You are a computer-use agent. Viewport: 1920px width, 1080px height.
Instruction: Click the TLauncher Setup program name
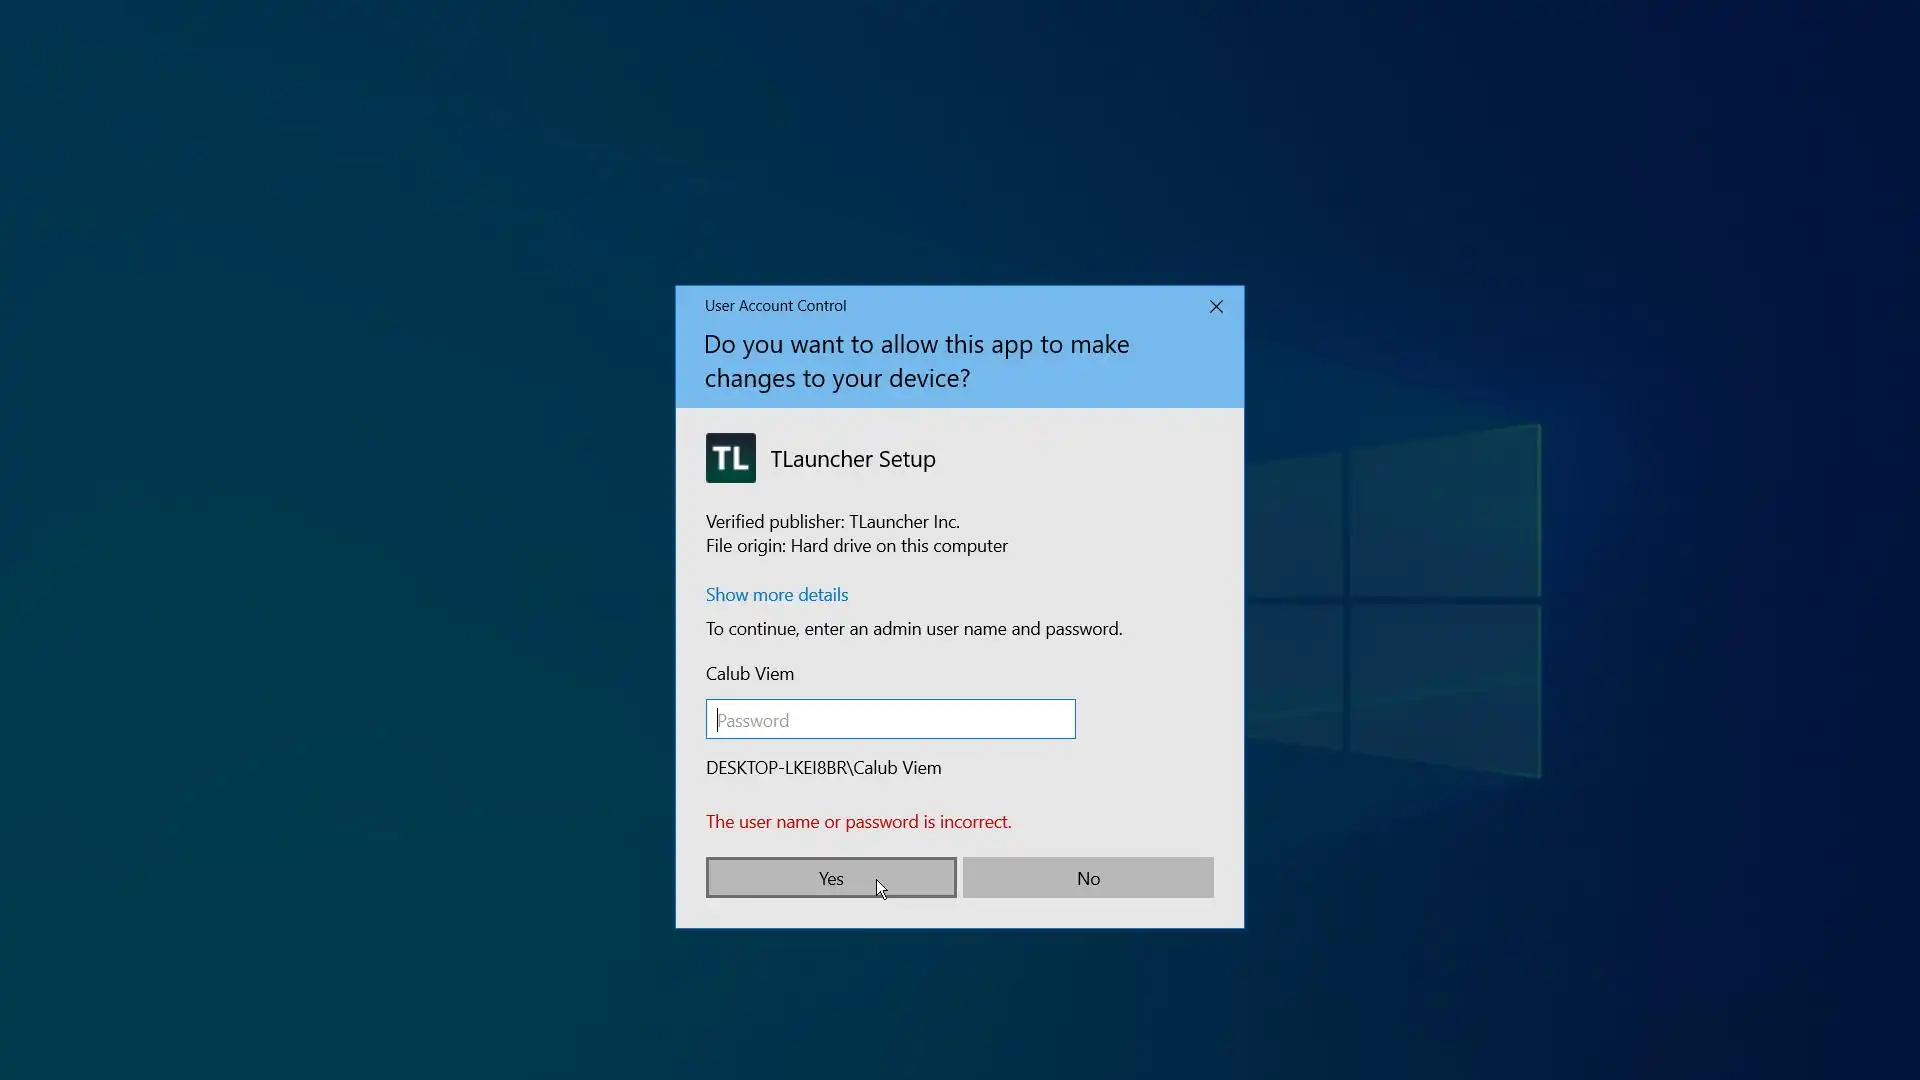[x=852, y=459]
